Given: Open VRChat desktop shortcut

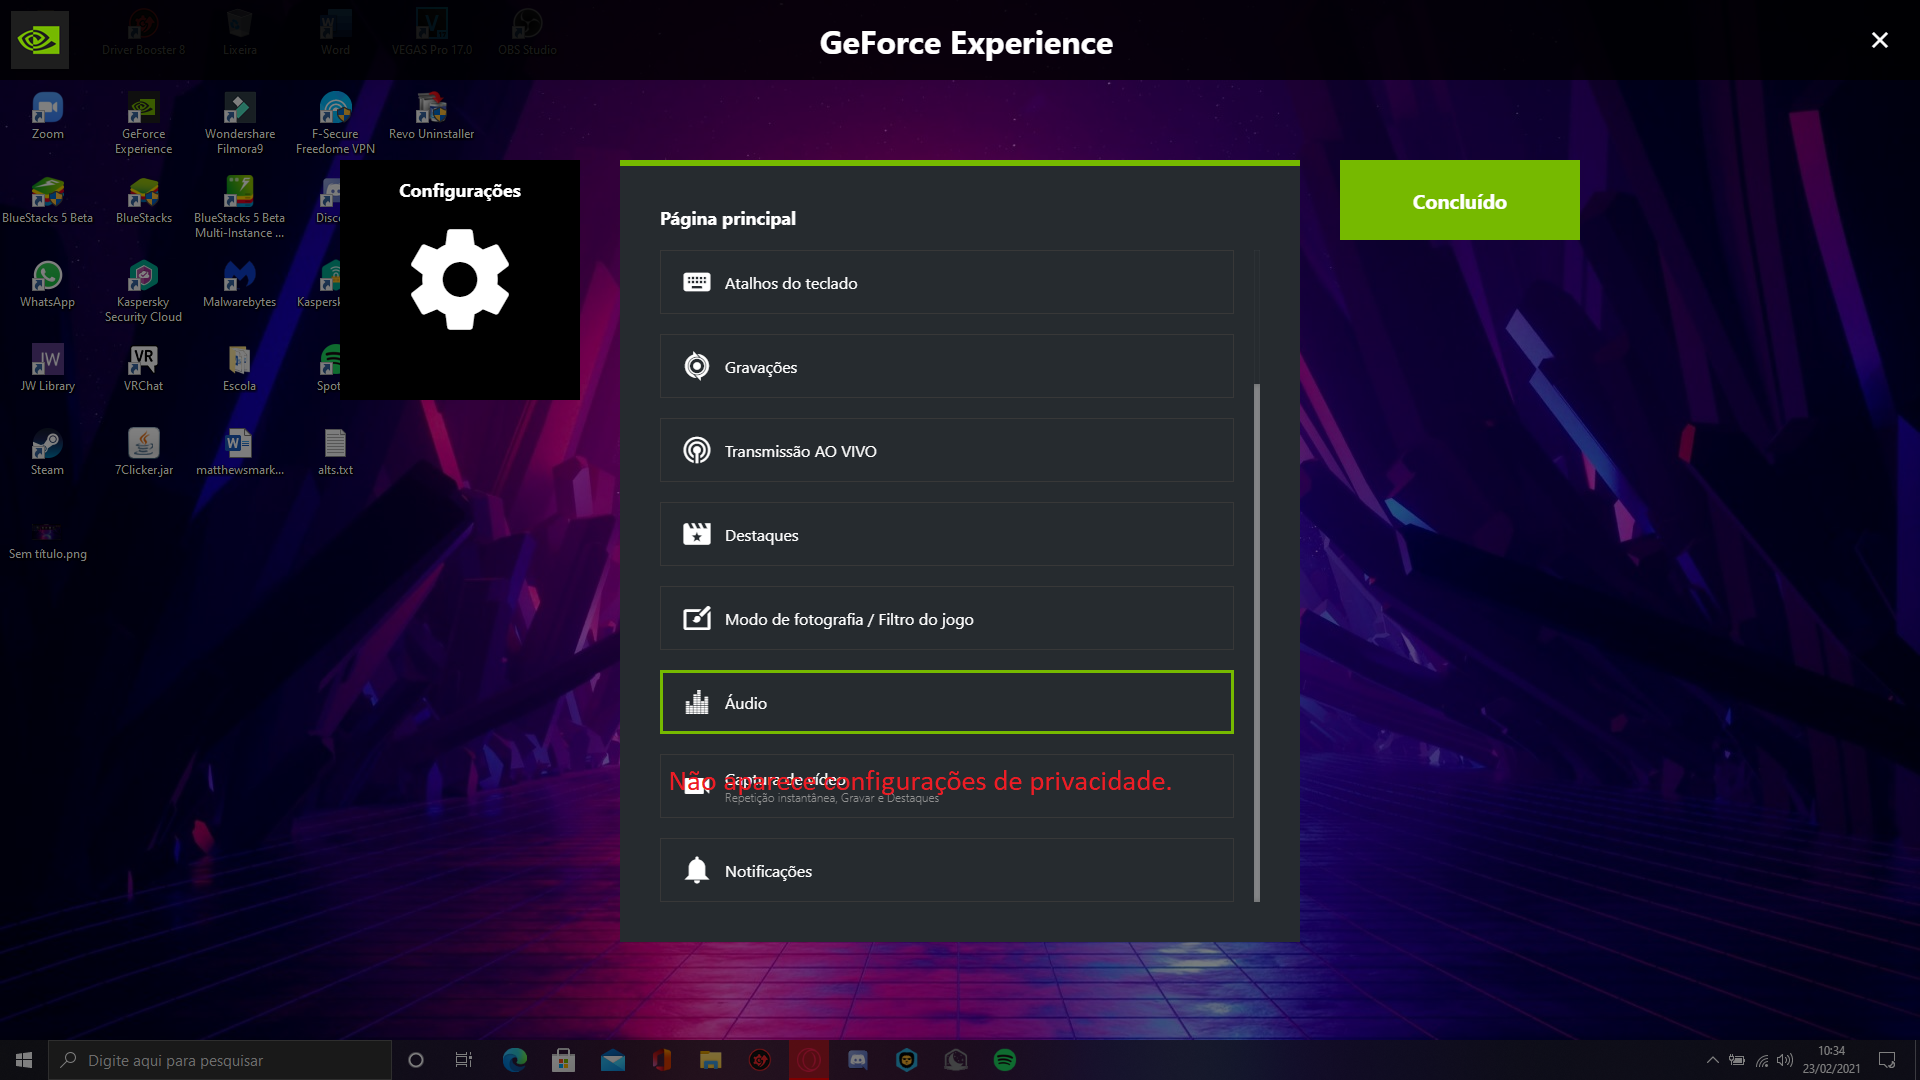Looking at the screenshot, I should click(x=143, y=368).
